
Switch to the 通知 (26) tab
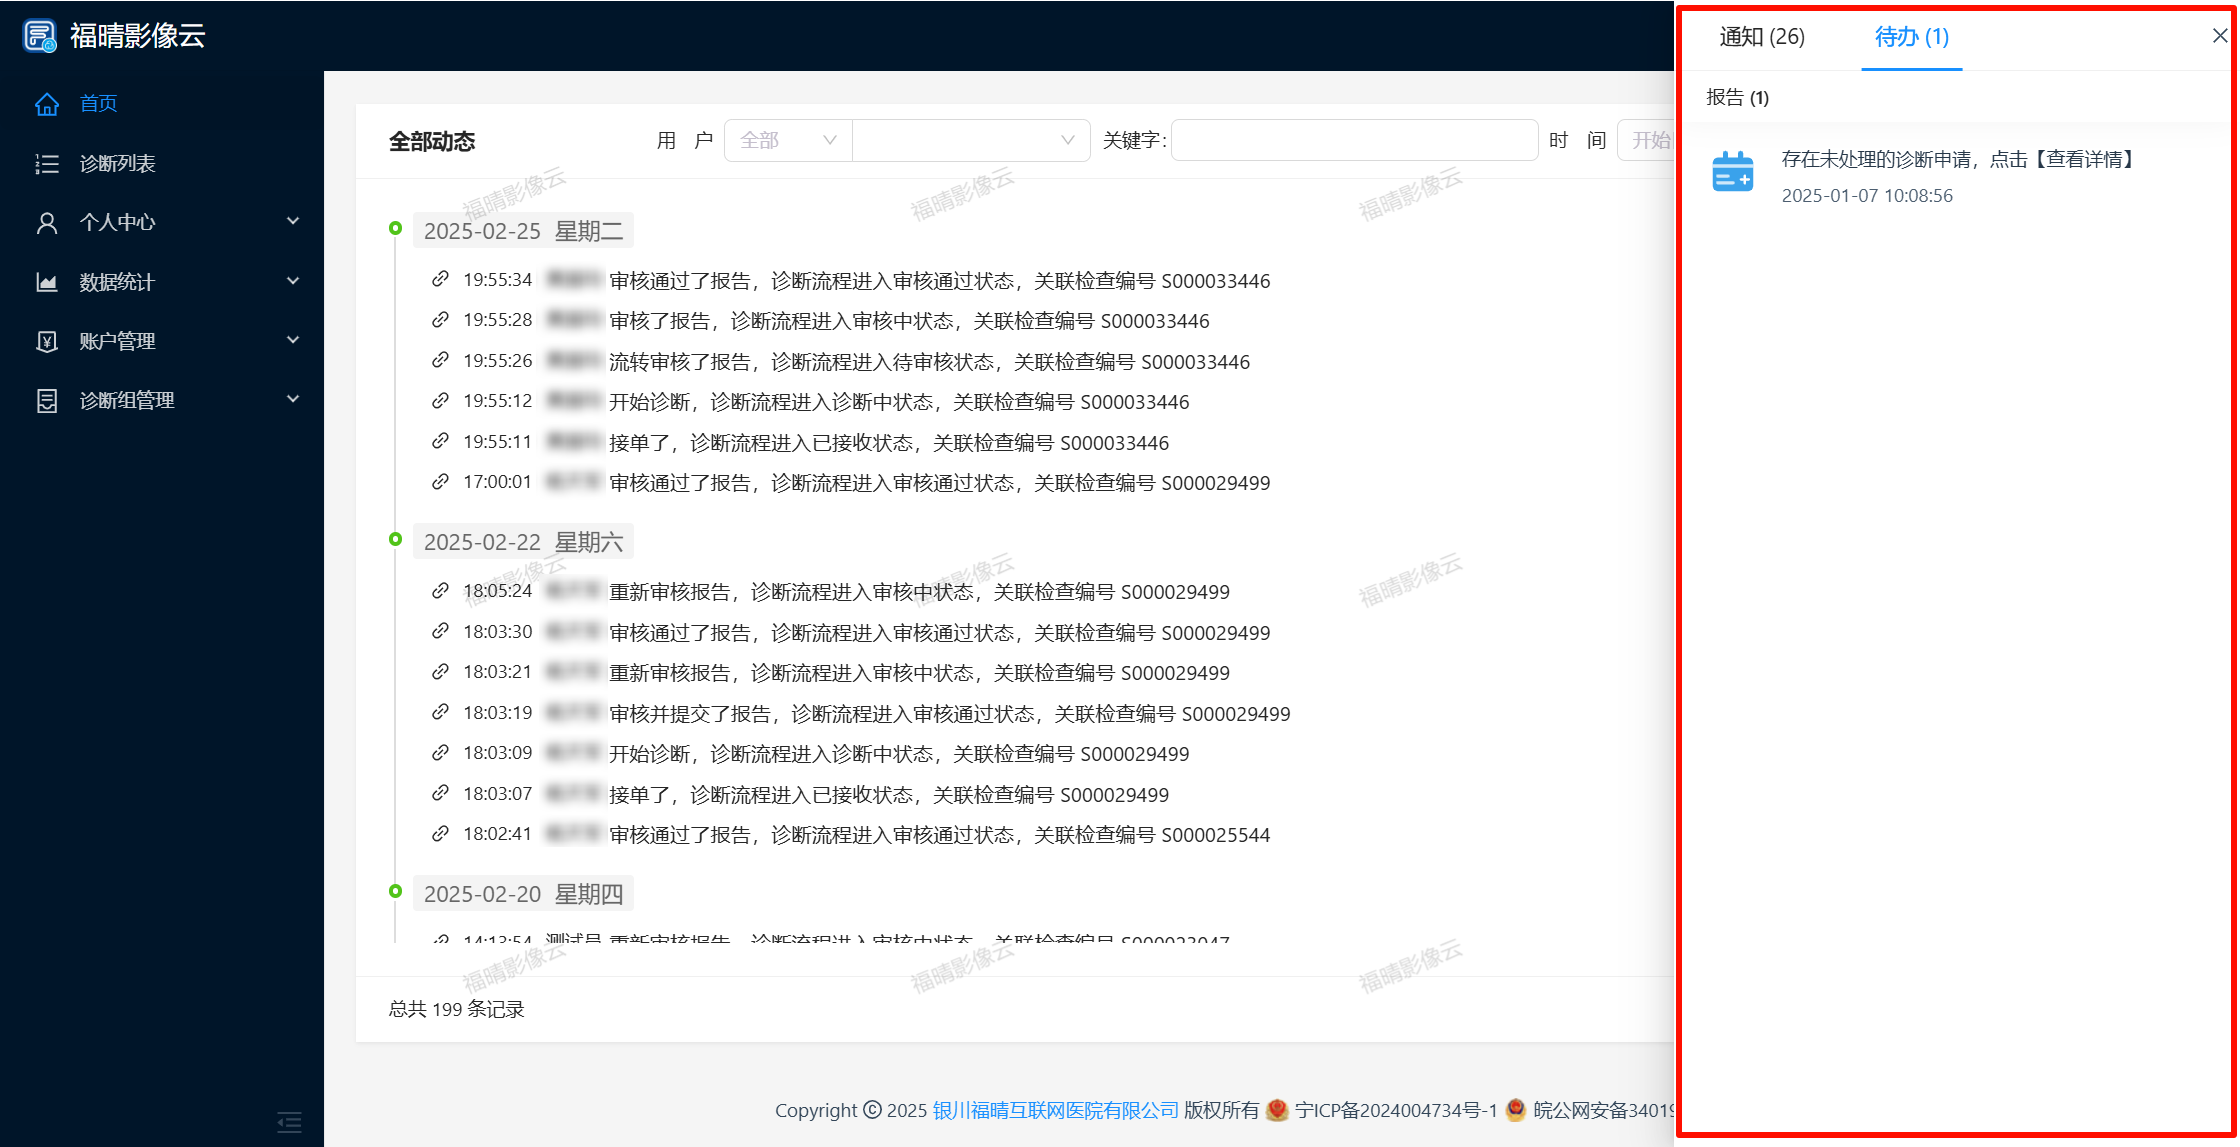point(1761,37)
